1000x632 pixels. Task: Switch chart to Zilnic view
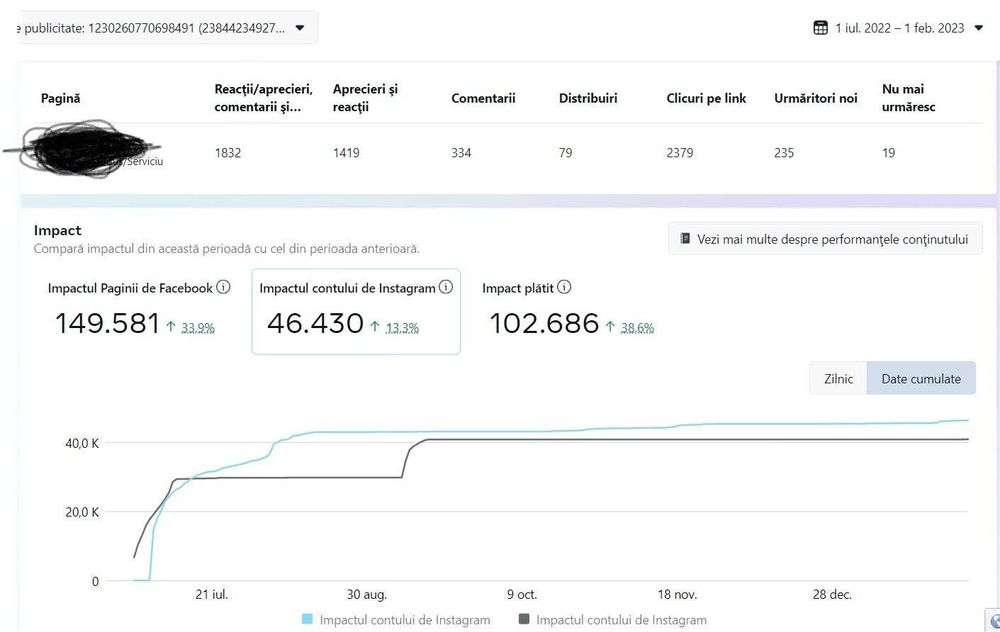(x=838, y=379)
